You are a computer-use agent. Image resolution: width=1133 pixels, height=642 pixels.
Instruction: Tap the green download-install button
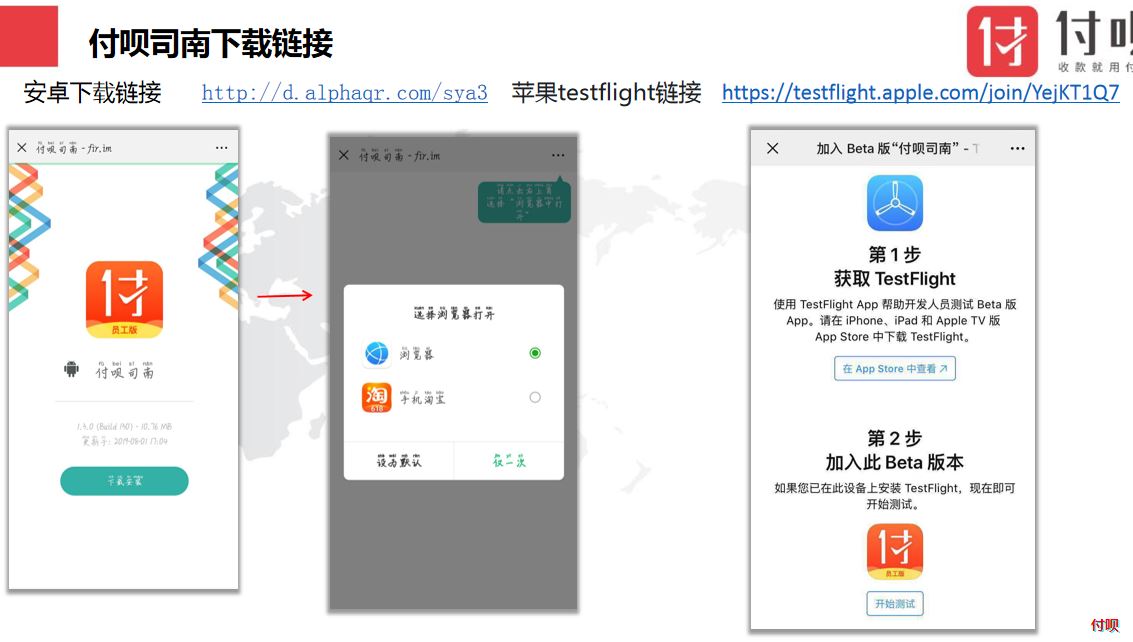coord(124,481)
